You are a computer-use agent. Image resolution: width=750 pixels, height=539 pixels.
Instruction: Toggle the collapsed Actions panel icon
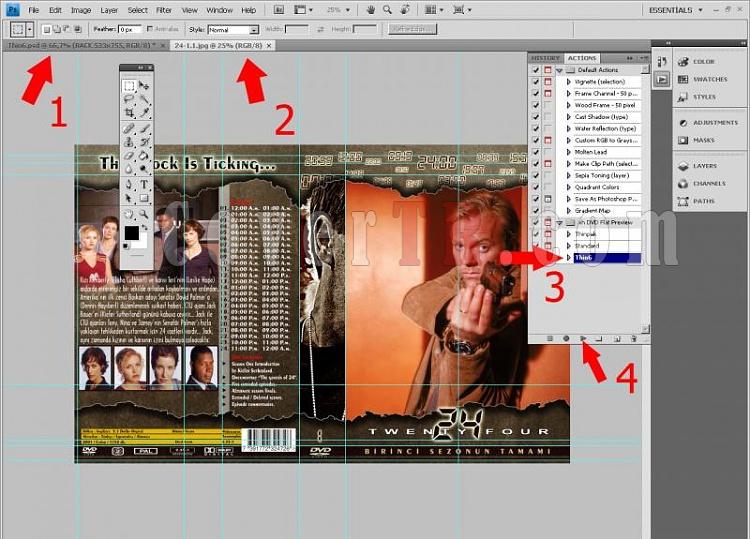pos(662,78)
